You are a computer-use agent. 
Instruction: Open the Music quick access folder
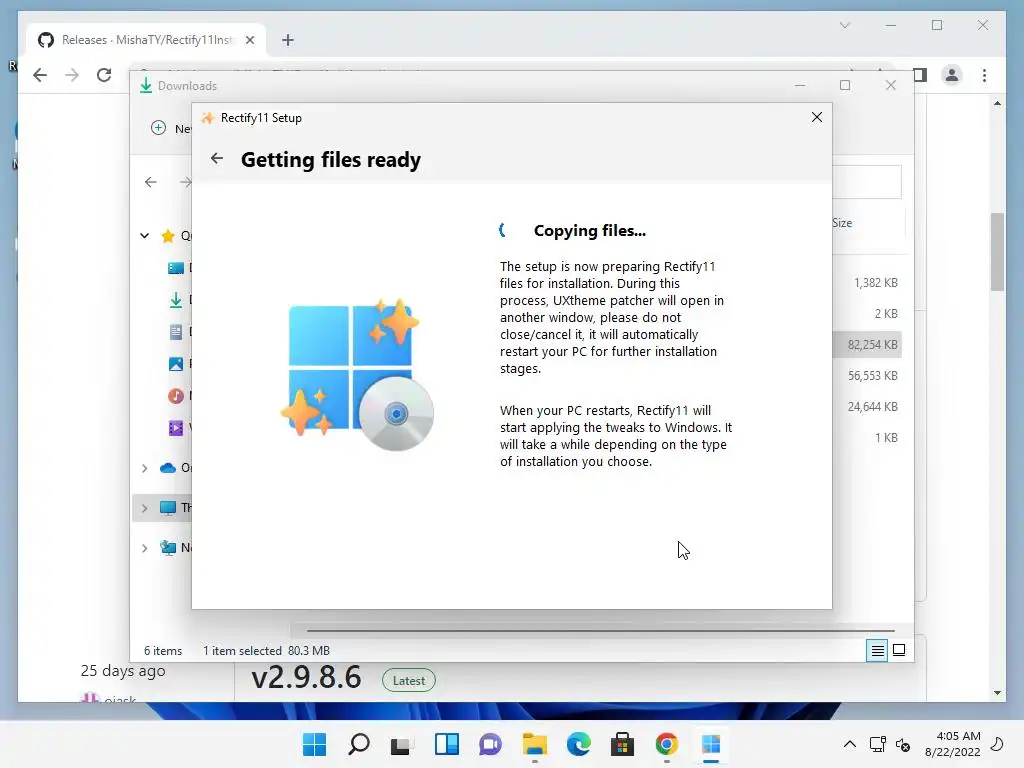[176, 396]
